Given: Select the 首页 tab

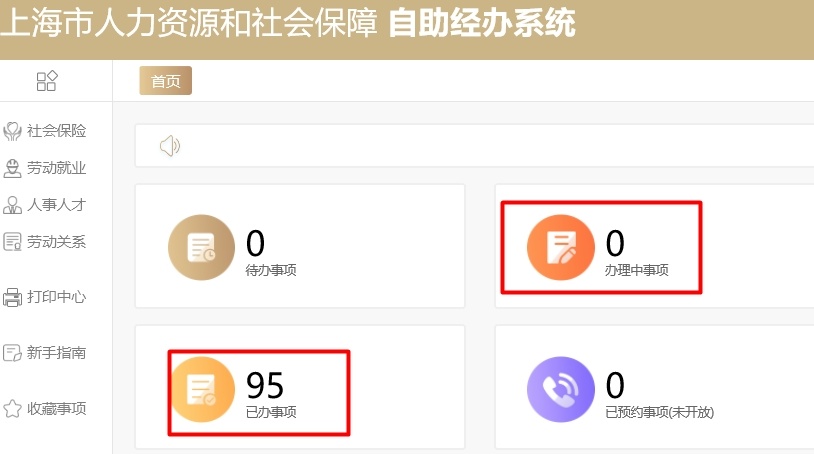Looking at the screenshot, I should pos(166,80).
